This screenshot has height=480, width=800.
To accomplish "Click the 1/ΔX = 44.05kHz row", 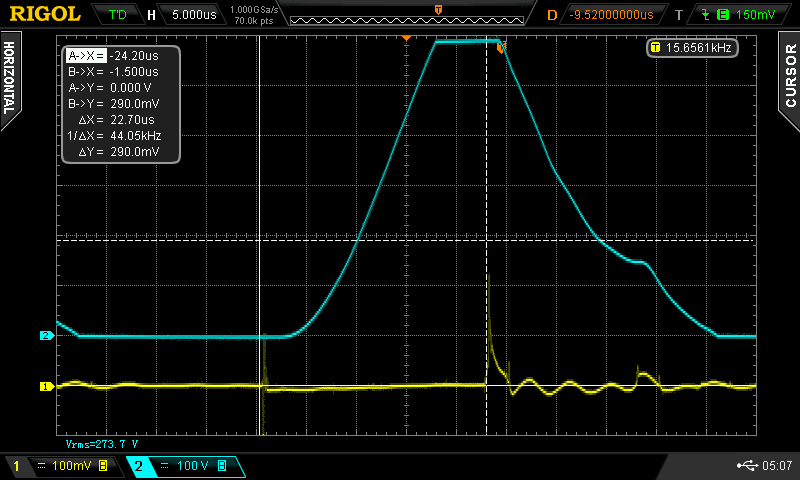I will coord(114,136).
